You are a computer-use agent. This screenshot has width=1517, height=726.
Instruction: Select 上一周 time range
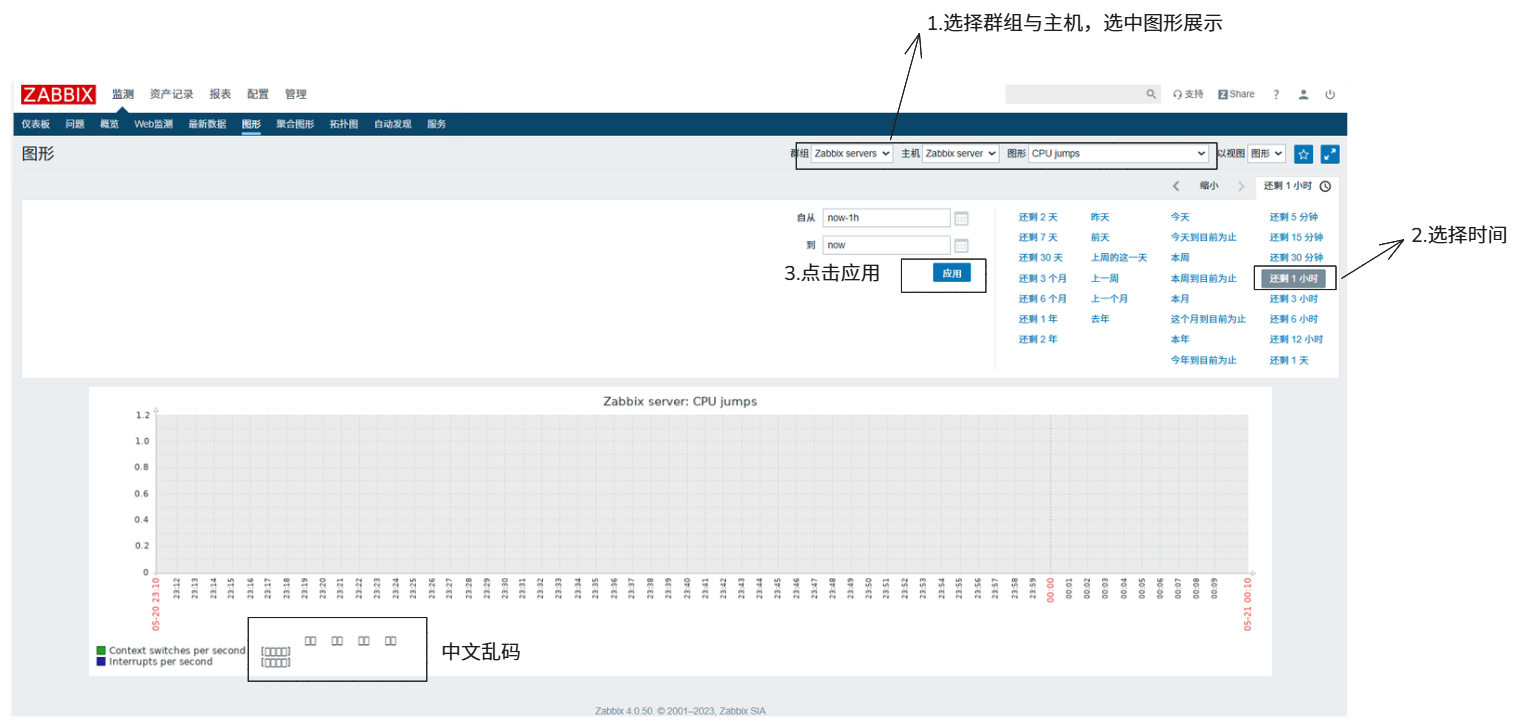tap(1105, 279)
